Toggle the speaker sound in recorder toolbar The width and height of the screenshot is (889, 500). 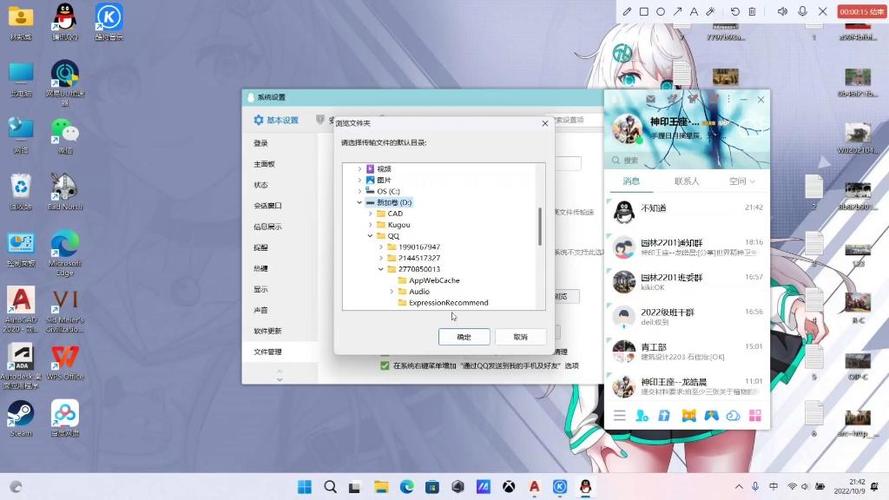[782, 11]
